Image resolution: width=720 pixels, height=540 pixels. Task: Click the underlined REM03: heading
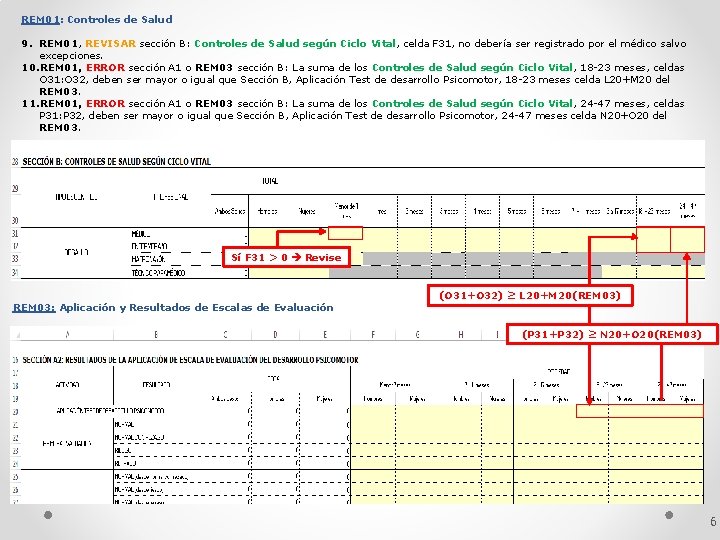point(34,307)
